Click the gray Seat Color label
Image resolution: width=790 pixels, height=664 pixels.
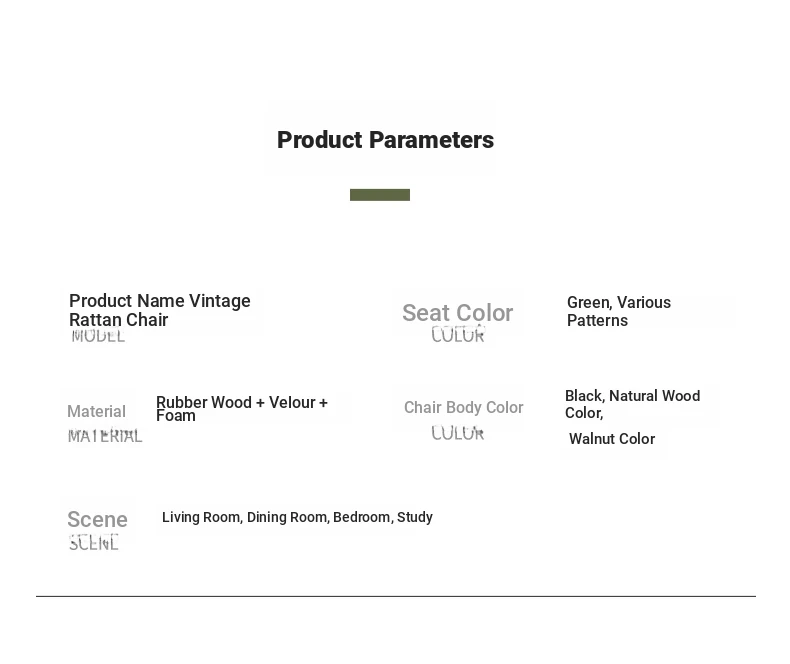pos(457,313)
